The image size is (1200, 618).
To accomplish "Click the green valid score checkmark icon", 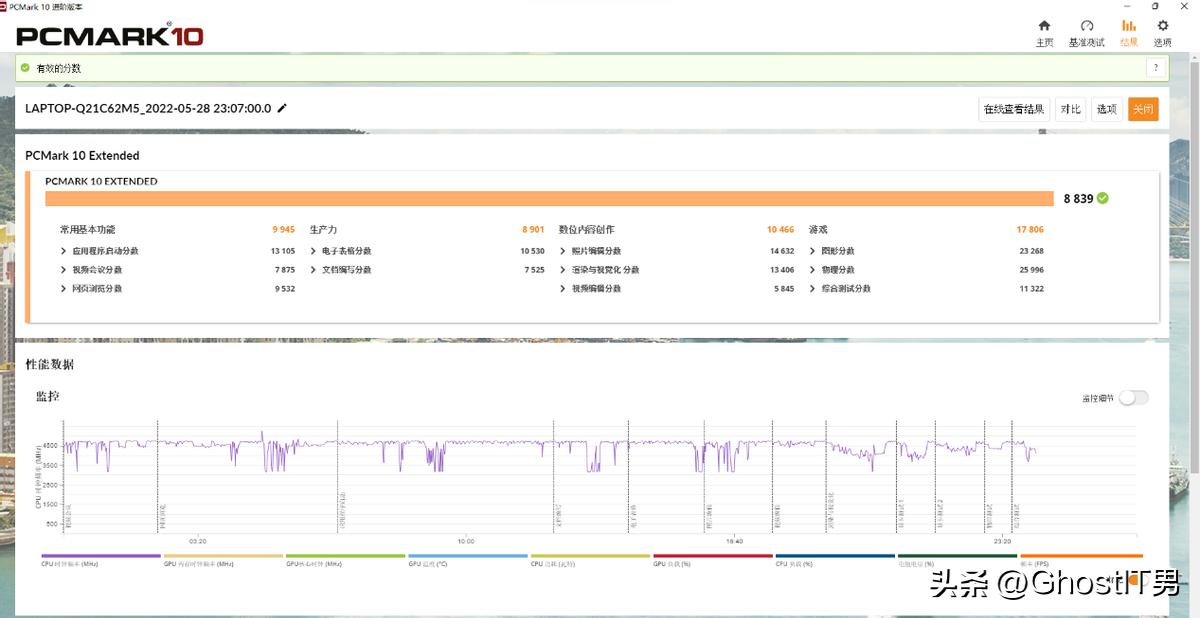I will 25,68.
